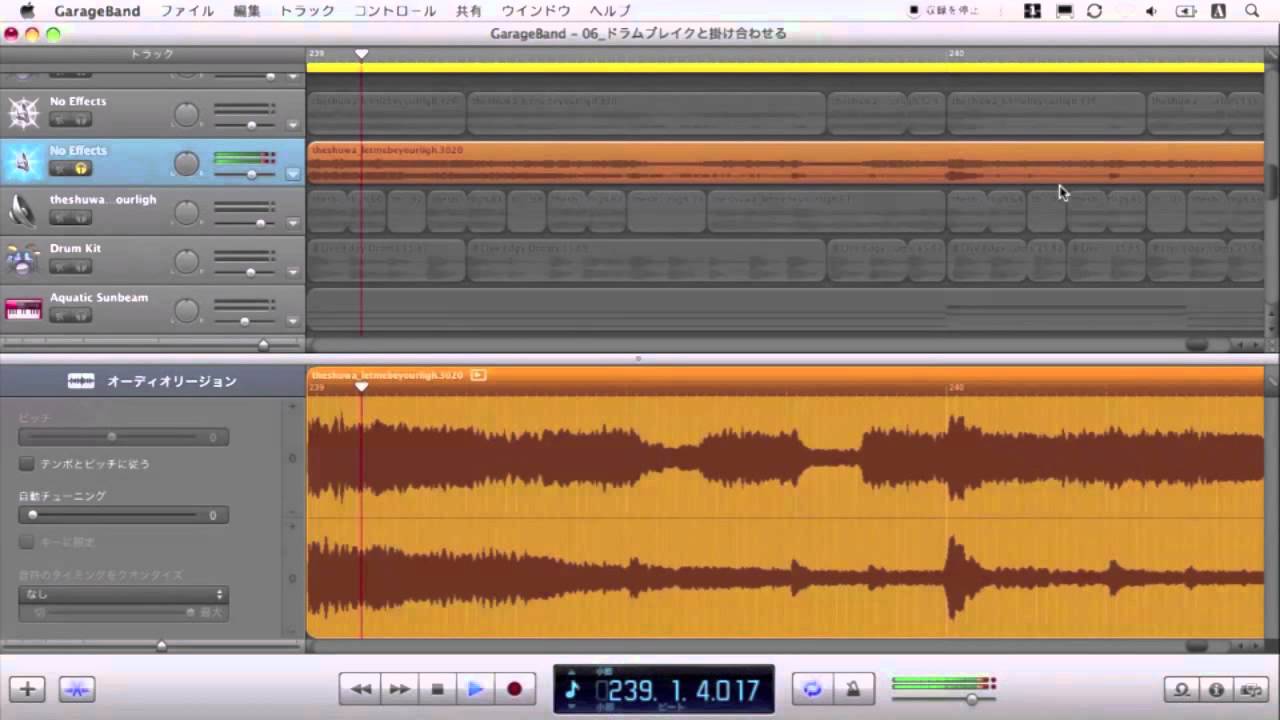Toggle the キーに限定 checkbox
The height and width of the screenshot is (720, 1280).
[x=26, y=542]
